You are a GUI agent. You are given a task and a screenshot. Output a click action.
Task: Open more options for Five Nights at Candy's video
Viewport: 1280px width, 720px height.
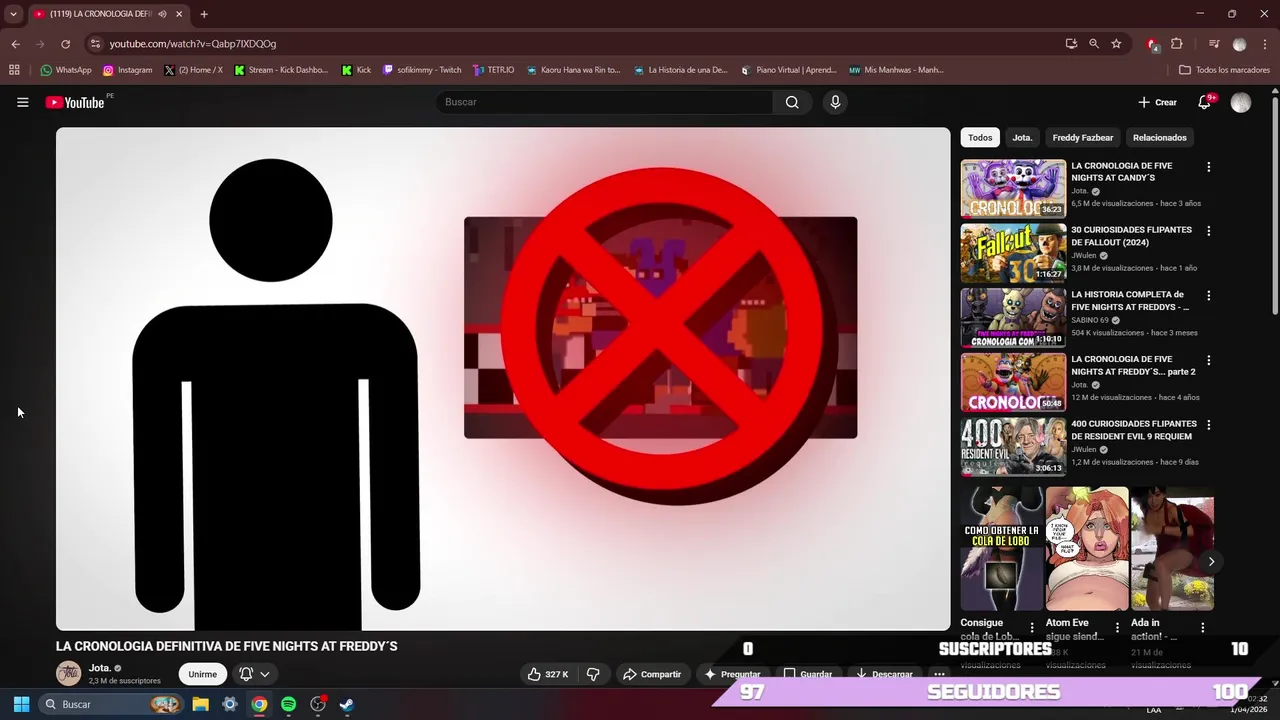click(1208, 167)
